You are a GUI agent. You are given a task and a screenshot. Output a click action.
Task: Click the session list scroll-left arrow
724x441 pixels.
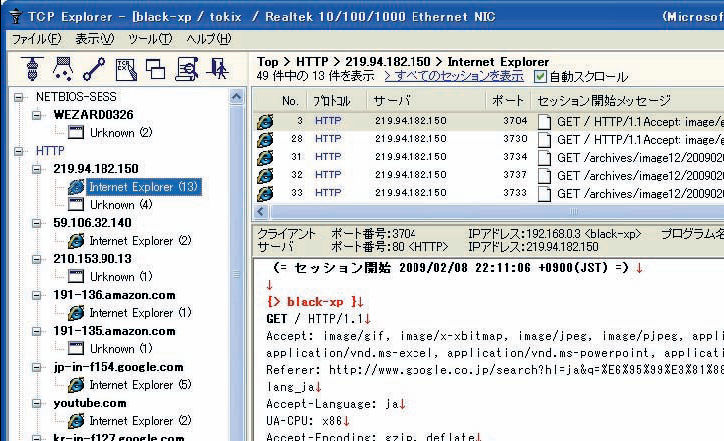click(x=261, y=212)
